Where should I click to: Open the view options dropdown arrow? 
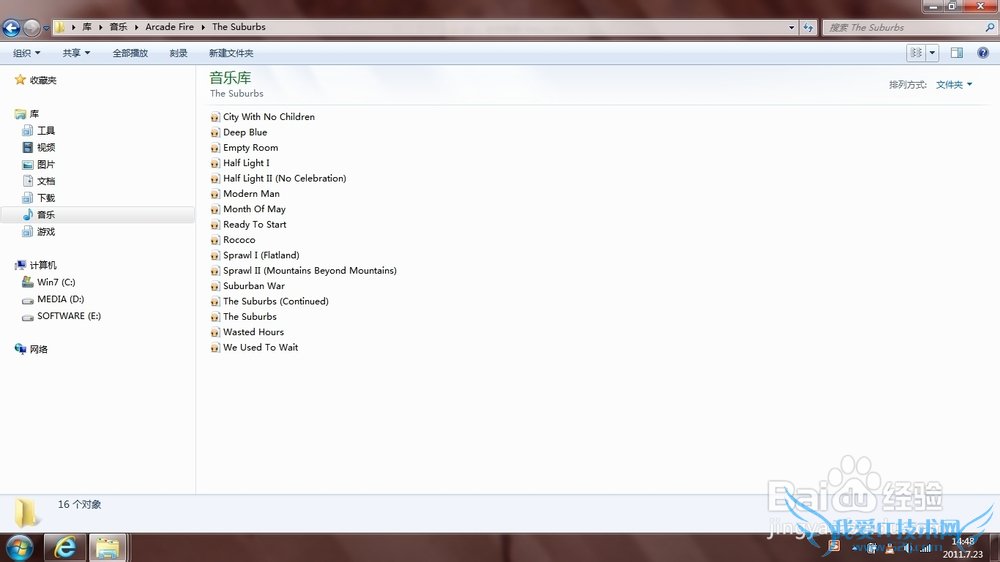932,53
